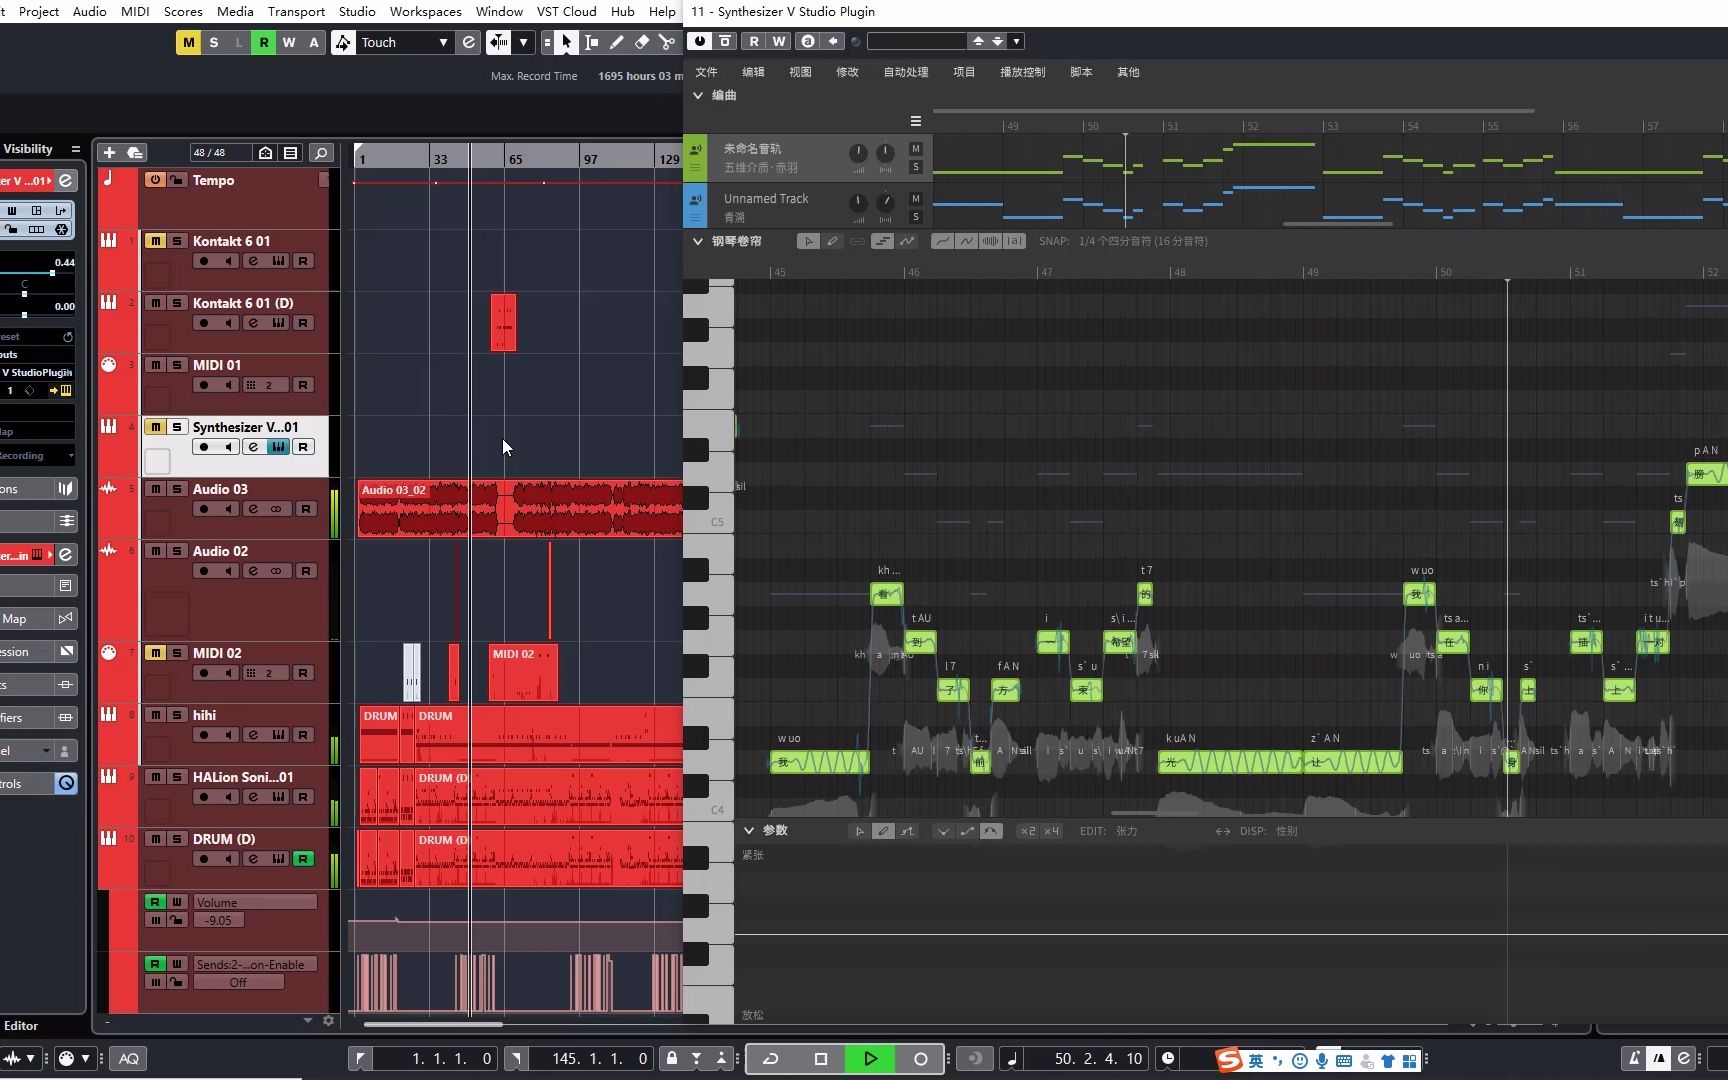Collapse the 参数 parameters section
This screenshot has height=1080, width=1728.
coord(748,830)
